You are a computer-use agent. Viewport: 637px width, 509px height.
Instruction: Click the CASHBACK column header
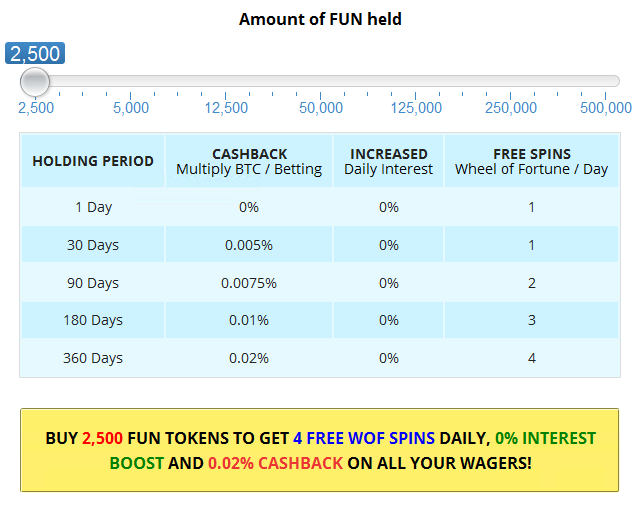point(249,161)
